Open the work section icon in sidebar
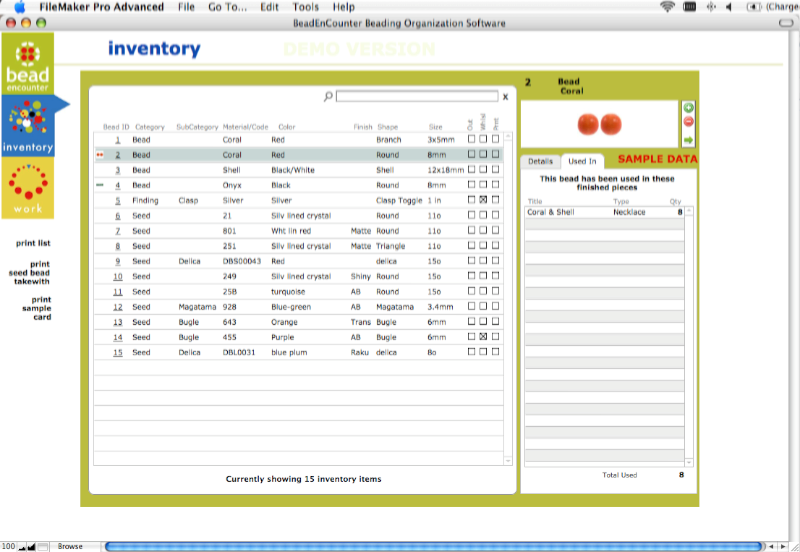The image size is (800, 552). click(x=28, y=188)
